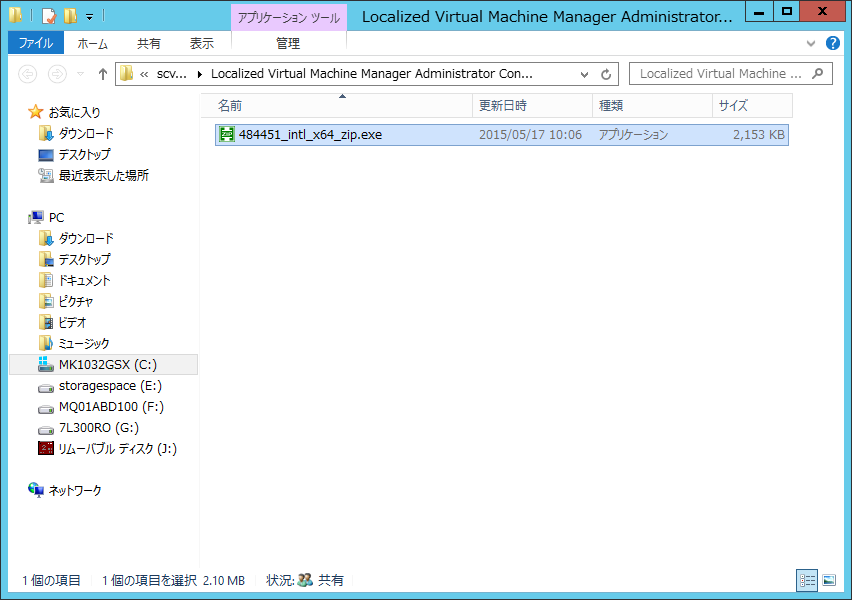The image size is (852, 600).
Task: Open the ファイル menu tab
Action: point(36,43)
